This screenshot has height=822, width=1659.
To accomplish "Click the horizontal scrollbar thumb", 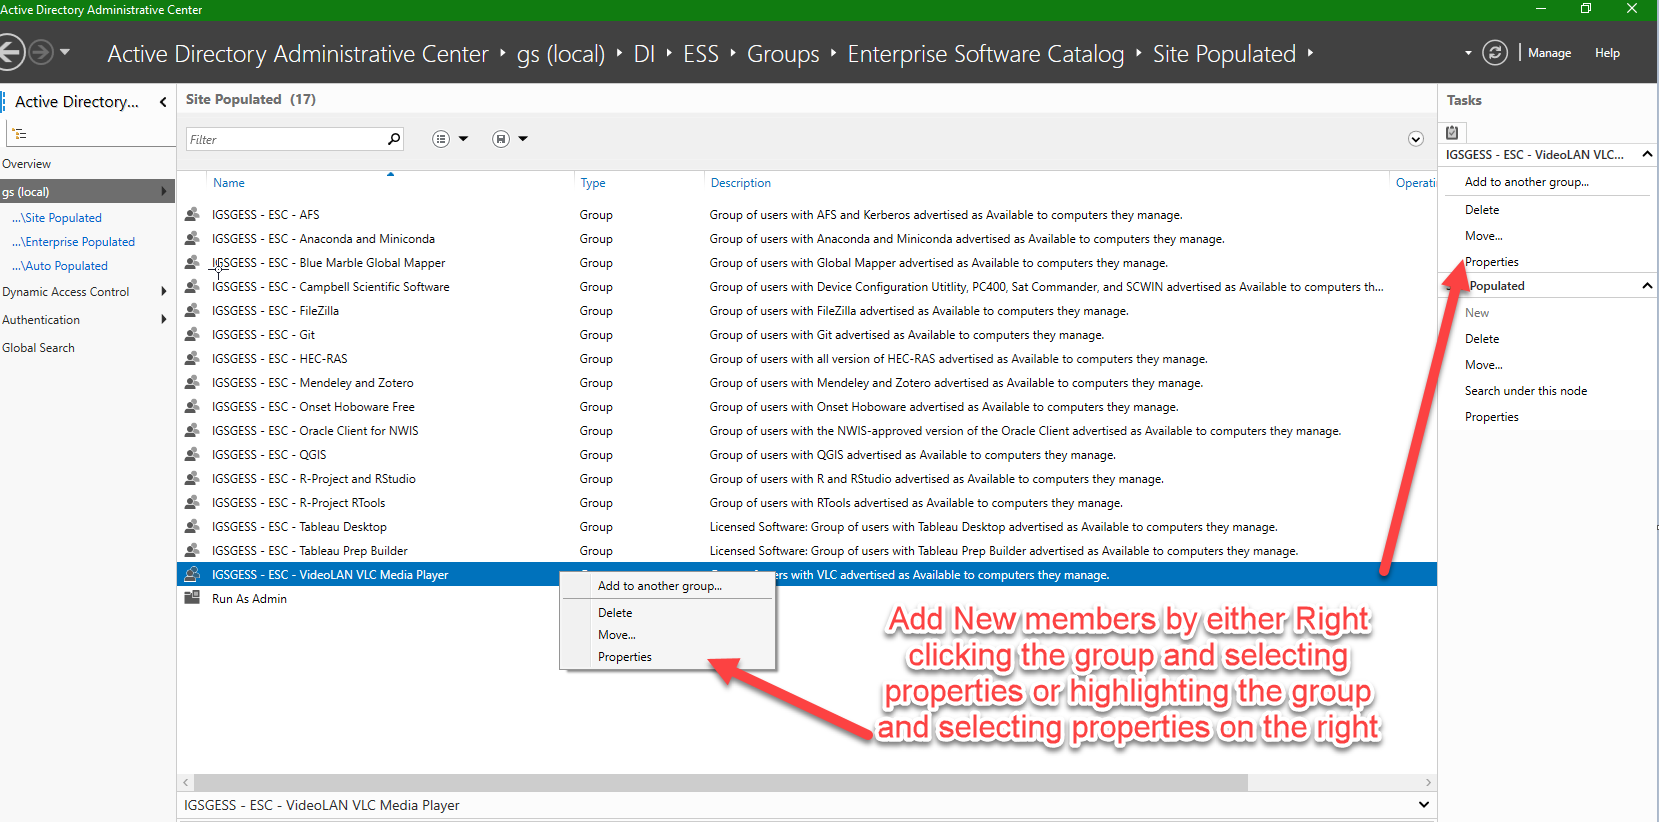I will tap(720, 782).
